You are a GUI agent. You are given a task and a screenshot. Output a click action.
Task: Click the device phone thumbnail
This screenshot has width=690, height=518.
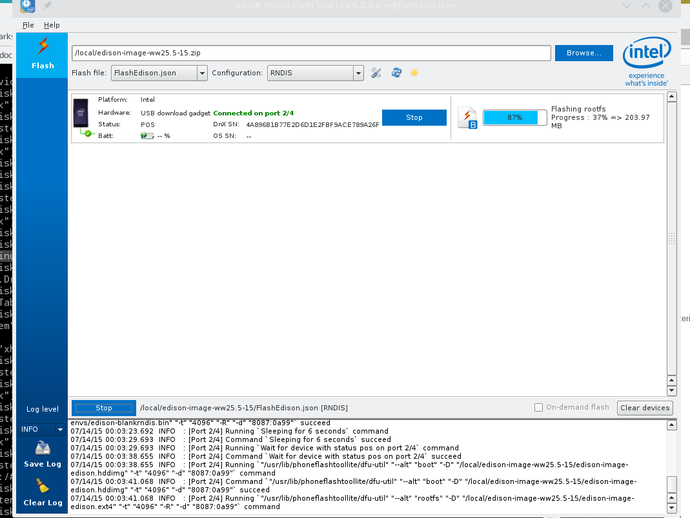tap(81, 113)
